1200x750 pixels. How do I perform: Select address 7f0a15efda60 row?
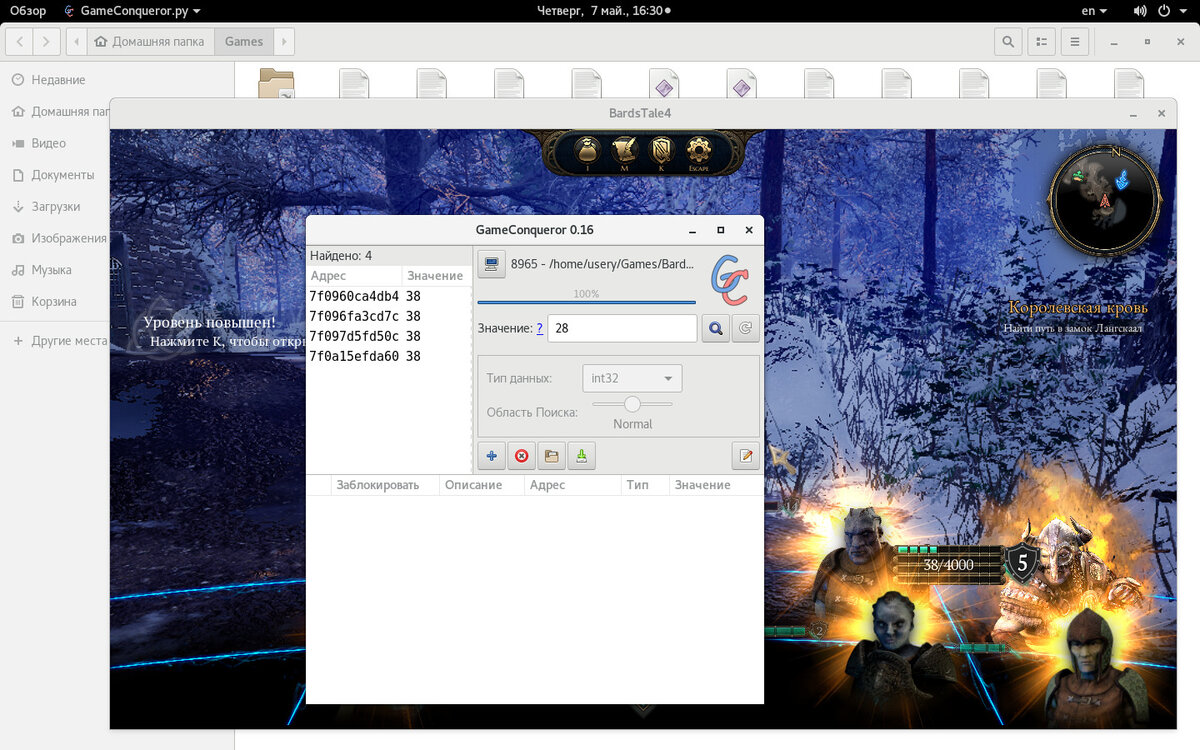coord(389,356)
